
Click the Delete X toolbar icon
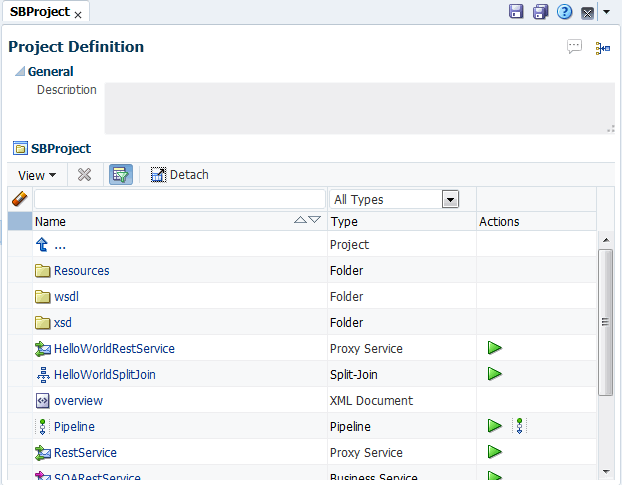[x=84, y=174]
